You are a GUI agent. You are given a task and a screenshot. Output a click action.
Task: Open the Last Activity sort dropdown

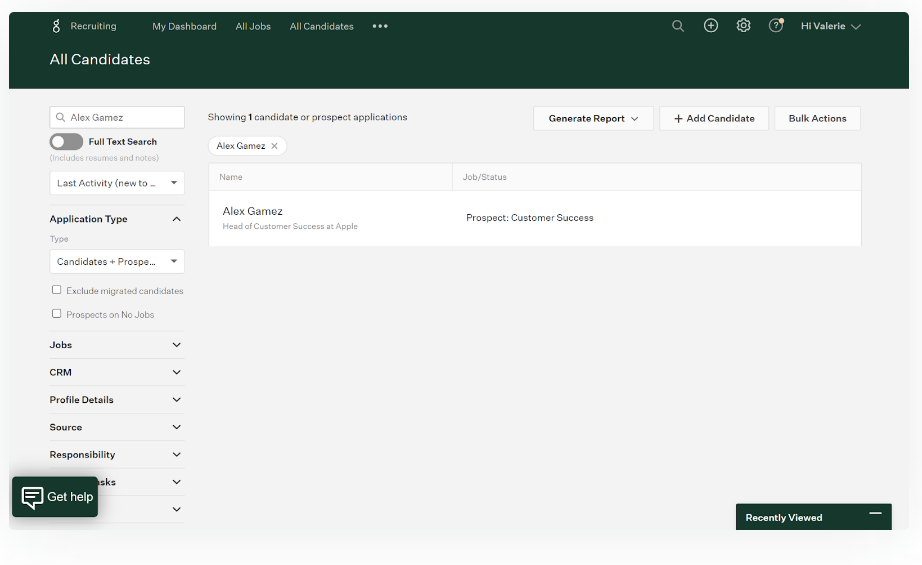pyautogui.click(x=117, y=183)
